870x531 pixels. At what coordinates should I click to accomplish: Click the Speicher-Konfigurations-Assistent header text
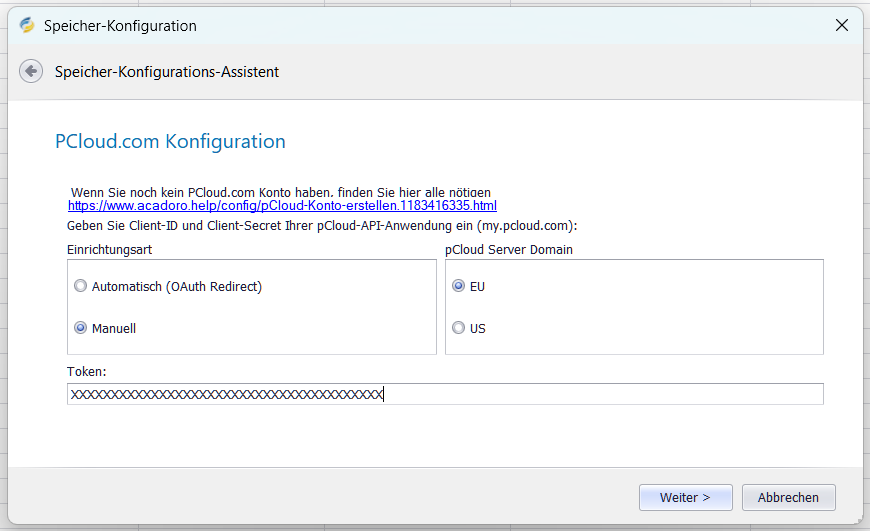[166, 72]
